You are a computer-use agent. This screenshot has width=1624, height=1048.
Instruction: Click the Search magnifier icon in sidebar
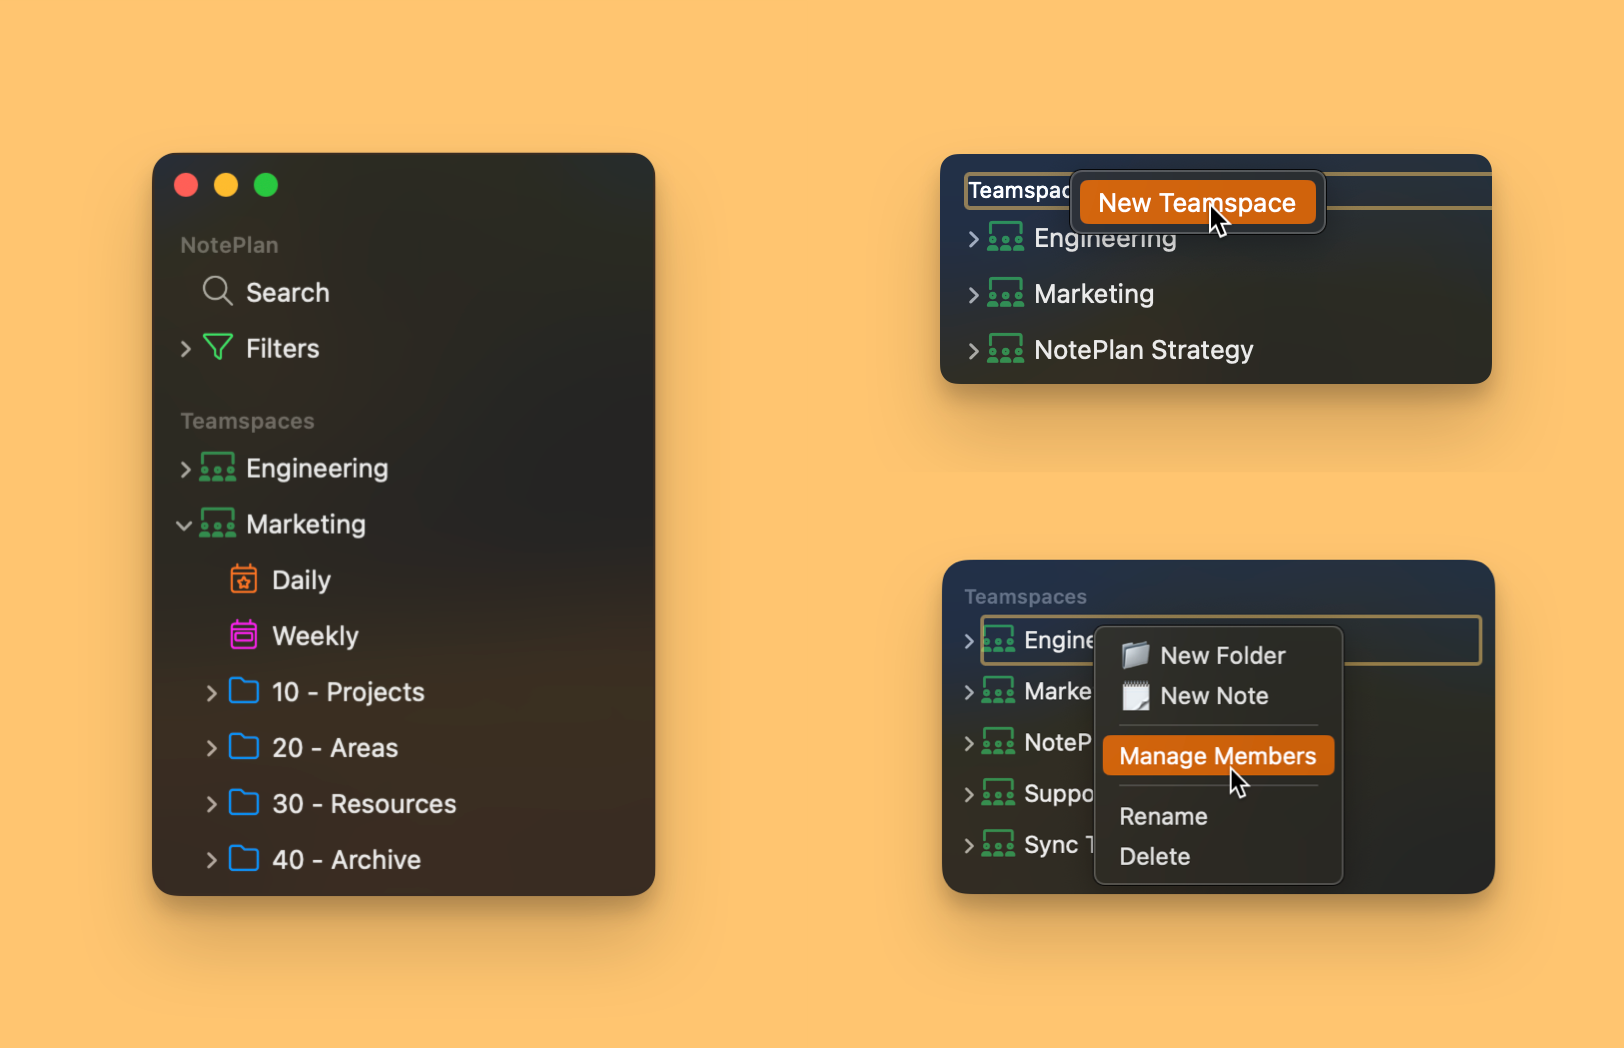[x=217, y=291]
